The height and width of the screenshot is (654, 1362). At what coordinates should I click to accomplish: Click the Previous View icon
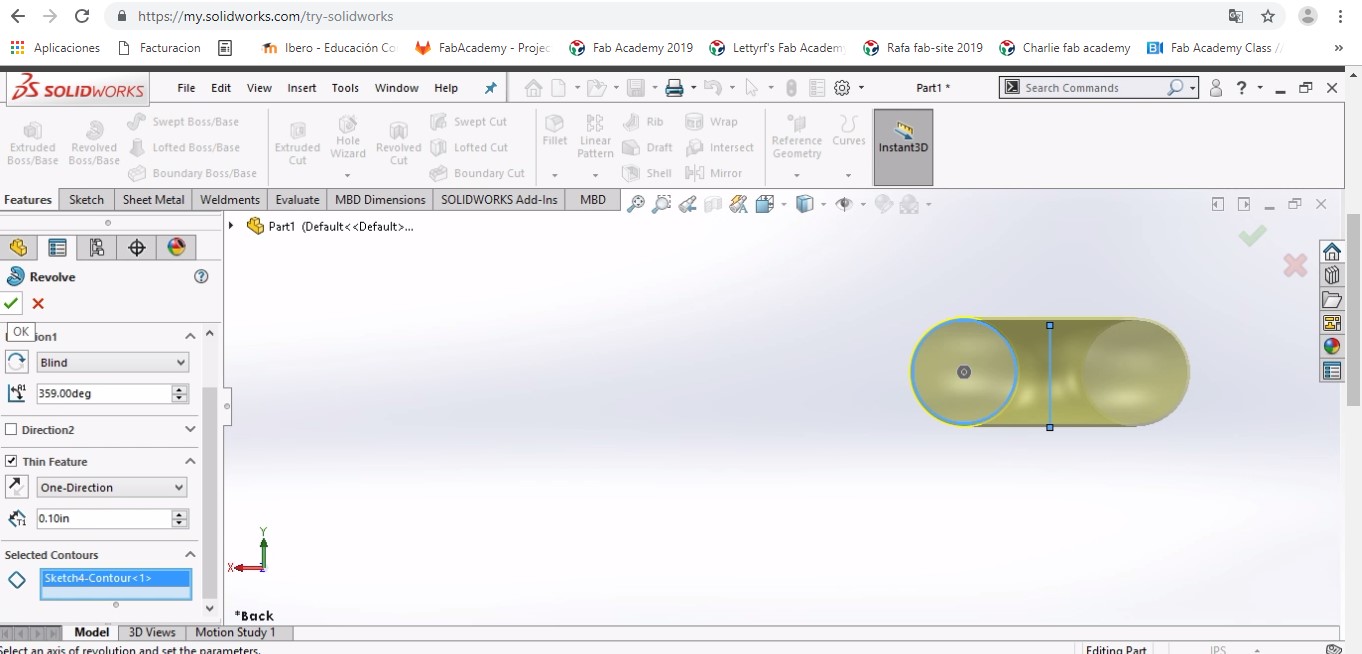click(687, 204)
